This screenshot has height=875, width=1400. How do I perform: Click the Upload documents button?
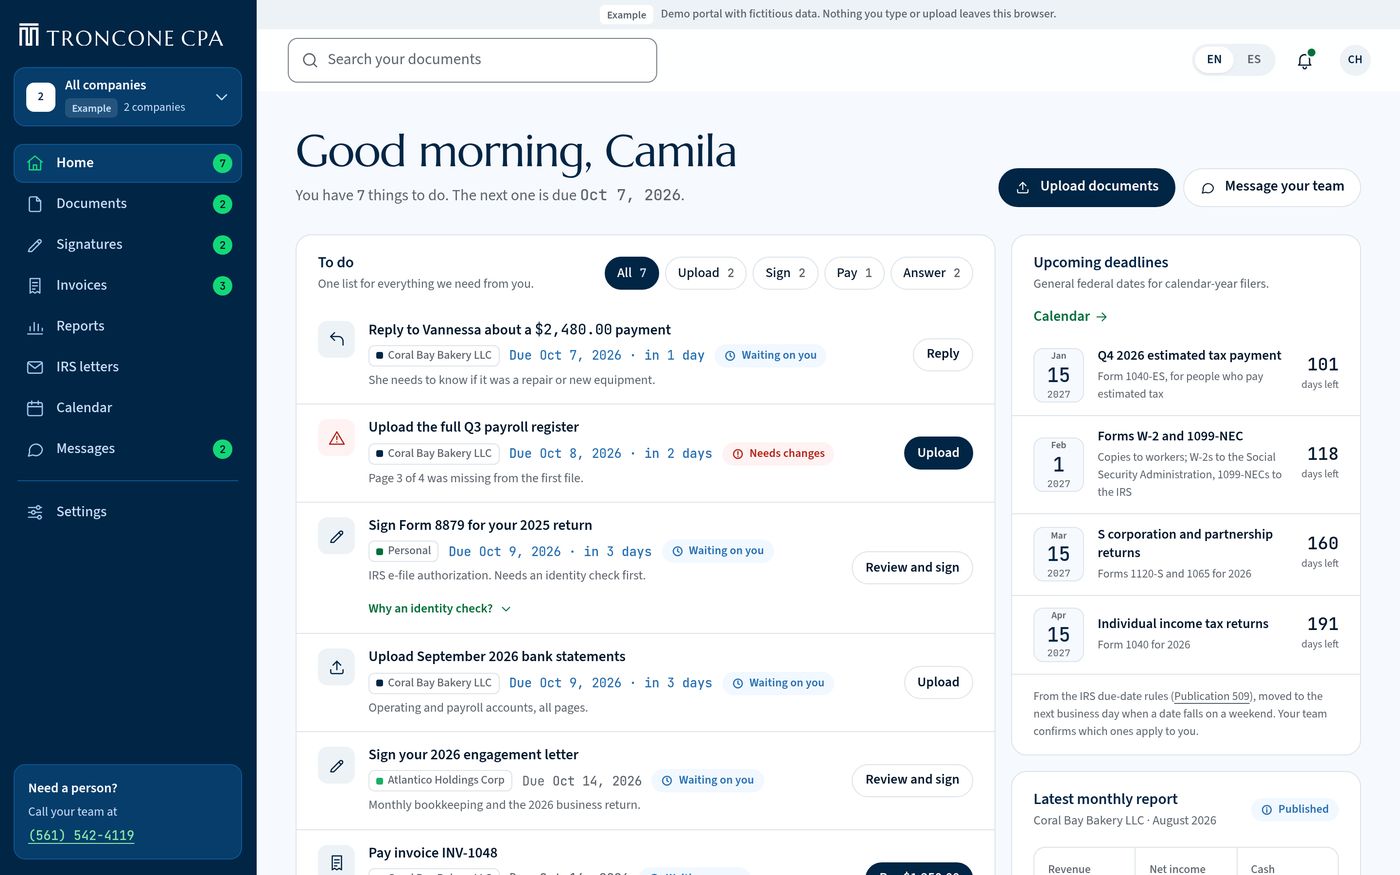click(1087, 187)
